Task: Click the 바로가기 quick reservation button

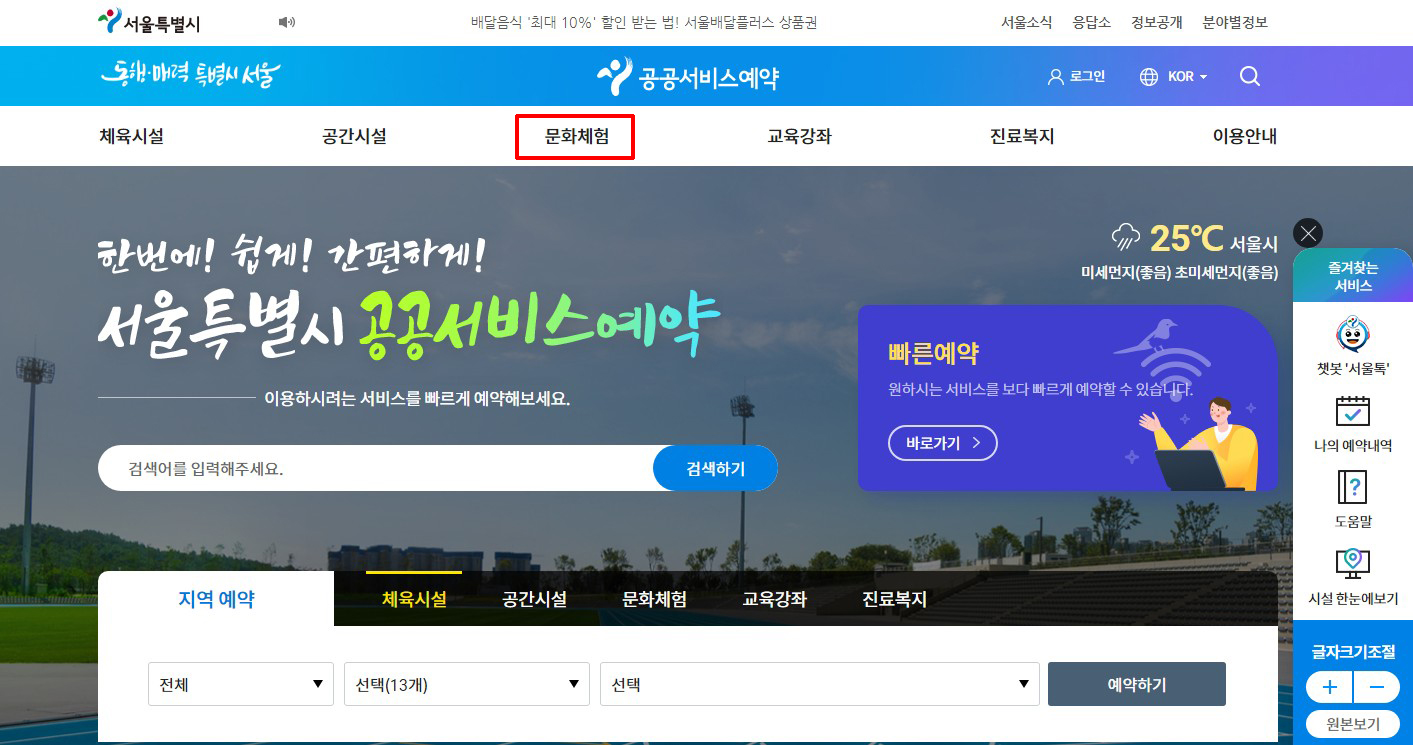Action: coord(941,443)
